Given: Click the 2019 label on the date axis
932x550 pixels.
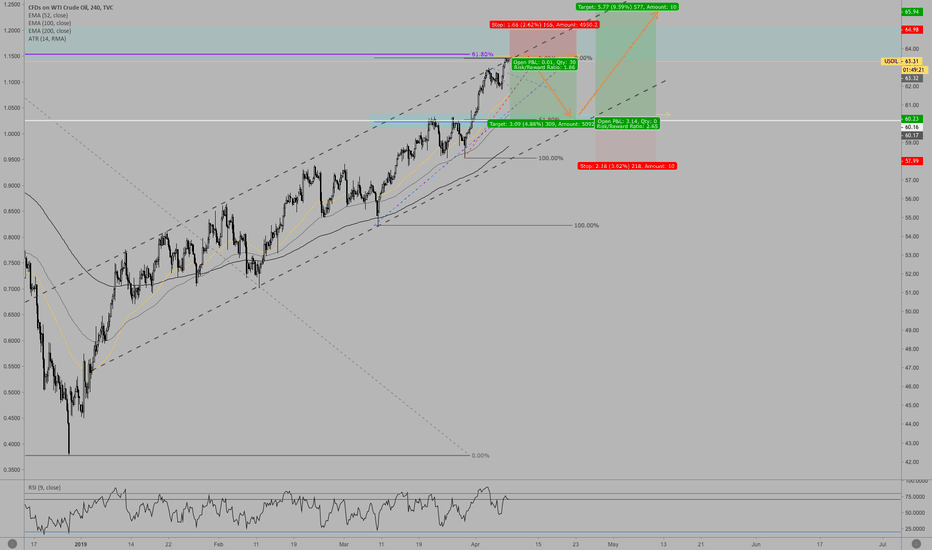Looking at the screenshot, I should (81, 544).
